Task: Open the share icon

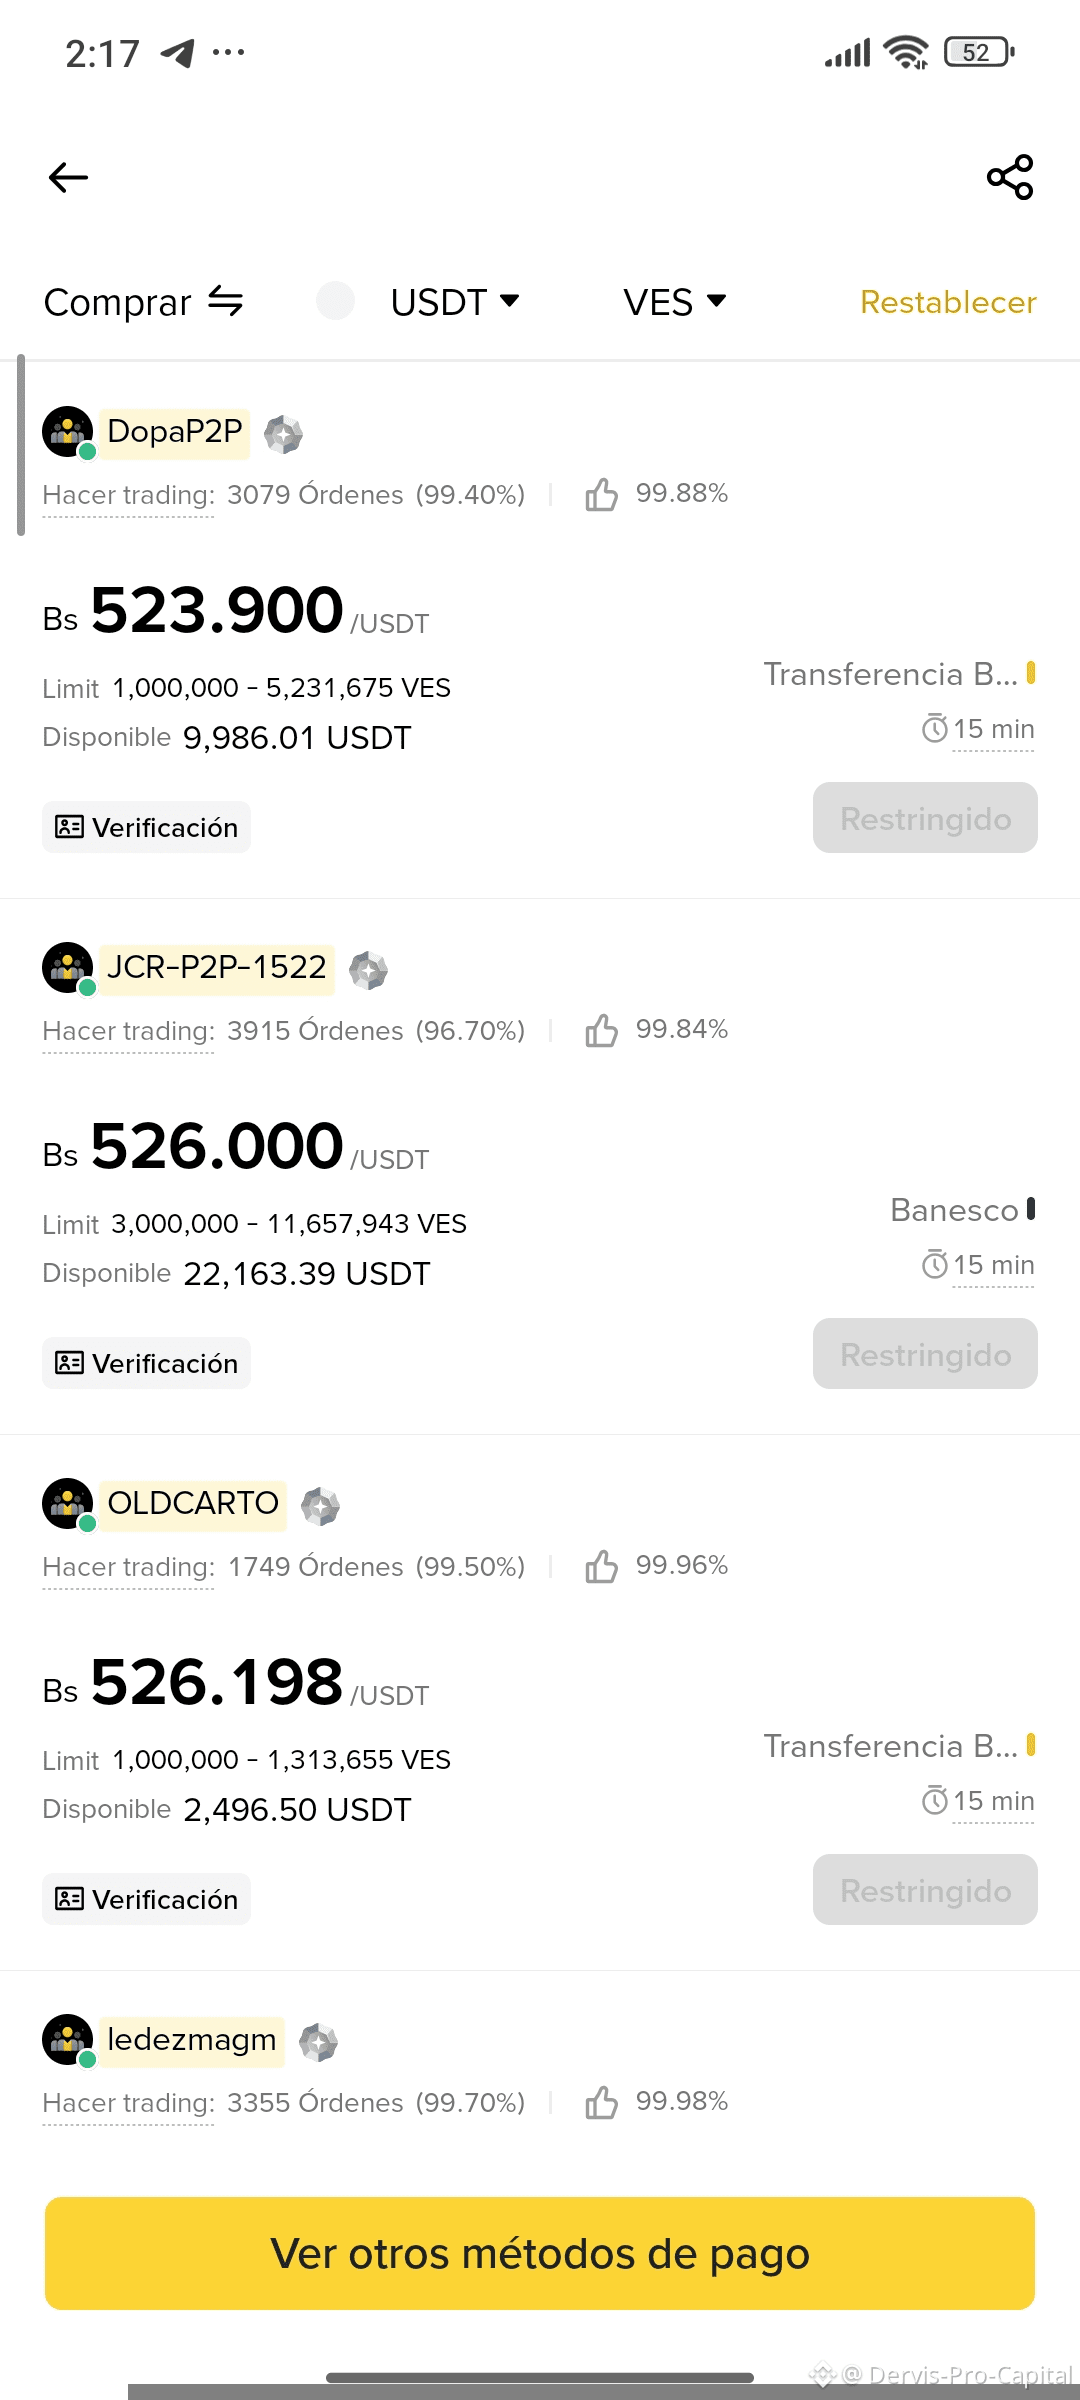Action: (x=1010, y=177)
